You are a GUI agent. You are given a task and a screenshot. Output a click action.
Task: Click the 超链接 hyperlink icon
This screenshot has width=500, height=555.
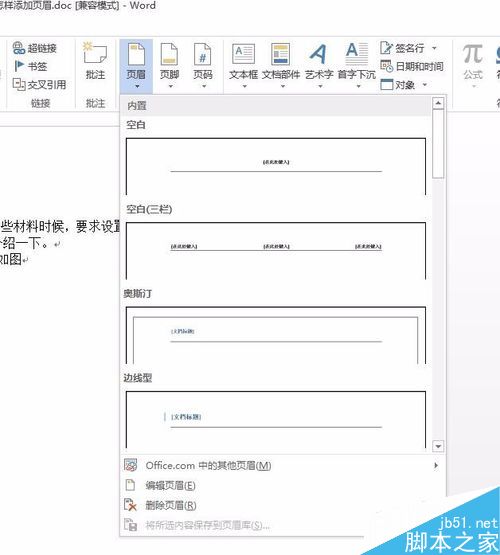click(18, 48)
